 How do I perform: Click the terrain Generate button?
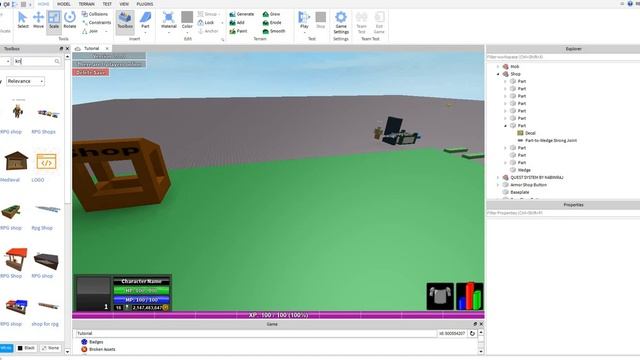(242, 14)
